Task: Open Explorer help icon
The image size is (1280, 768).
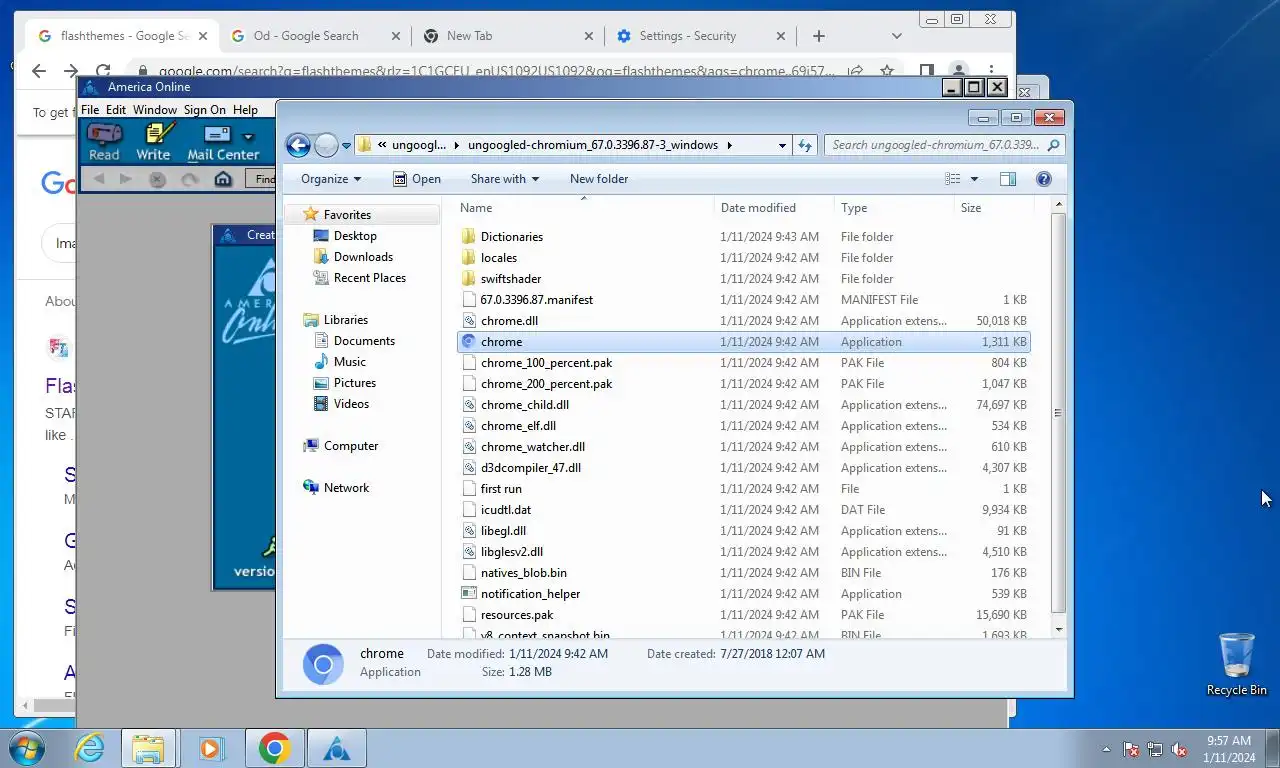Action: 1044,179
